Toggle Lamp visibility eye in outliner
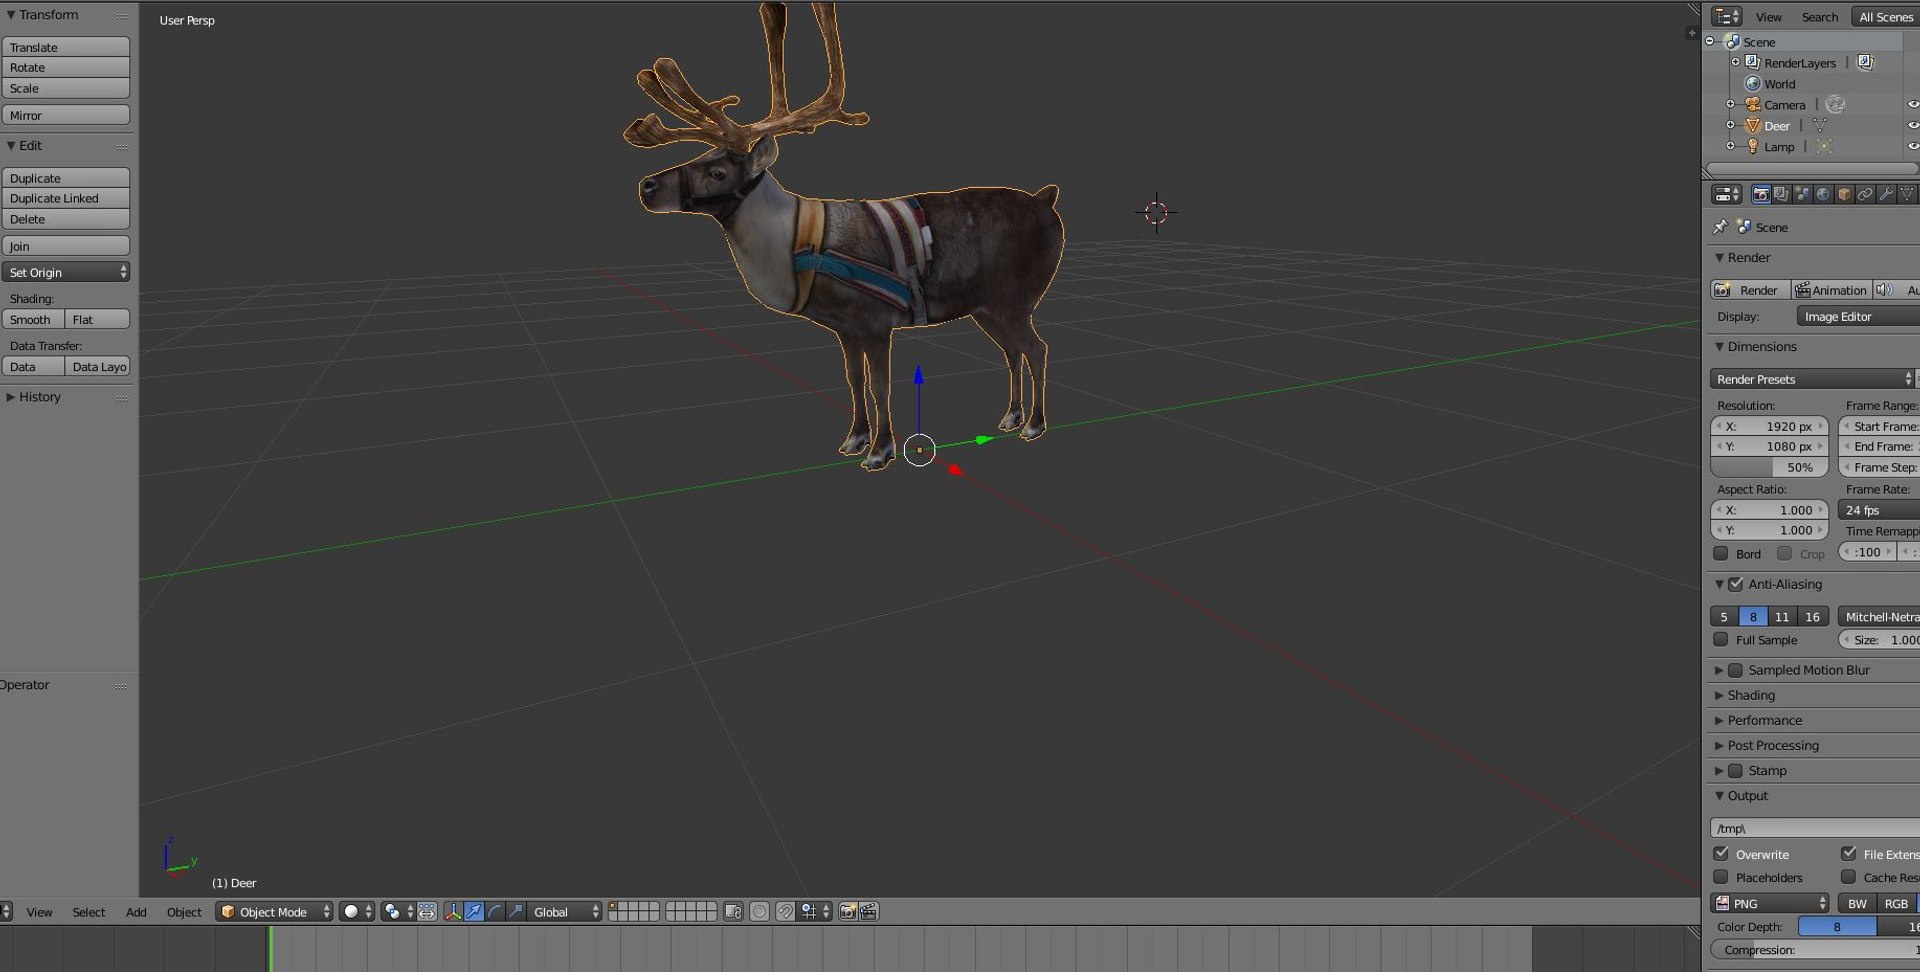The height and width of the screenshot is (972, 1920). coord(1912,146)
